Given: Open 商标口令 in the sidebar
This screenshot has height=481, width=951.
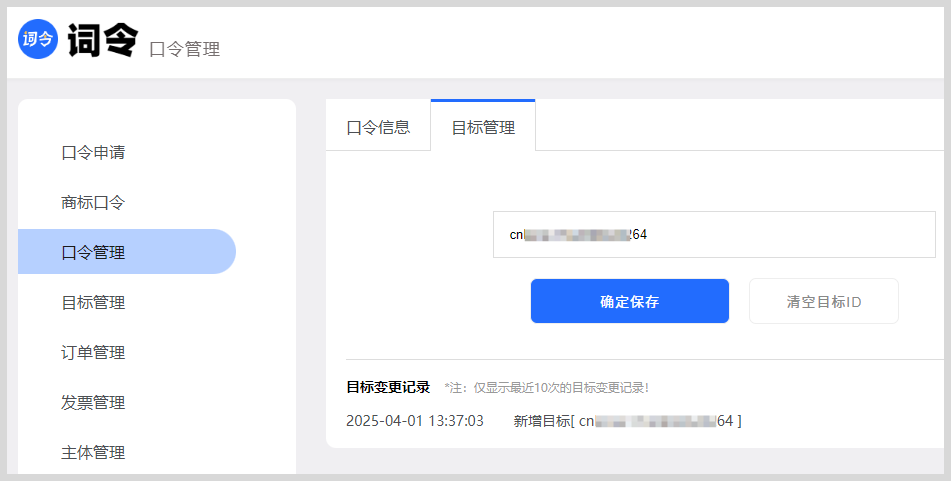Looking at the screenshot, I should (93, 202).
